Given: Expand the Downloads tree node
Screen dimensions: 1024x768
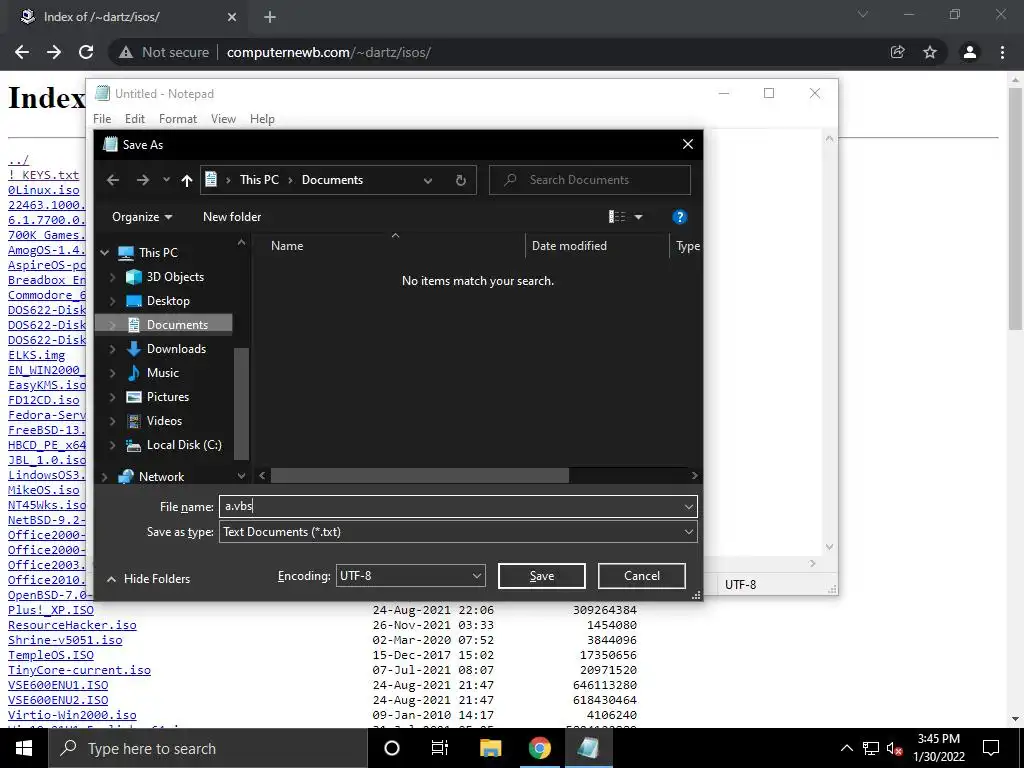Looking at the screenshot, I should 112,349.
